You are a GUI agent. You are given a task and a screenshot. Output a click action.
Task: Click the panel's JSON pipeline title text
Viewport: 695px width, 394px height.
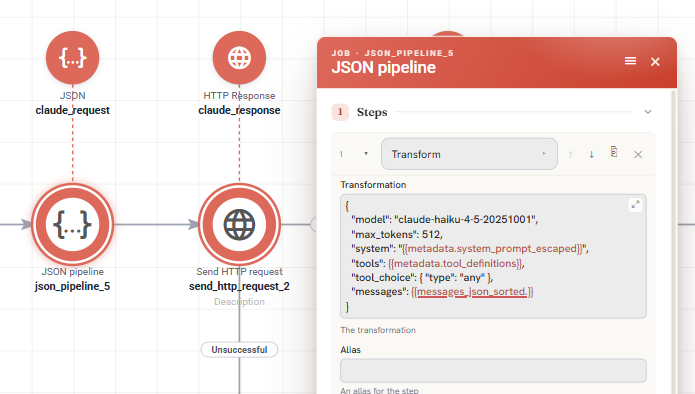383,68
